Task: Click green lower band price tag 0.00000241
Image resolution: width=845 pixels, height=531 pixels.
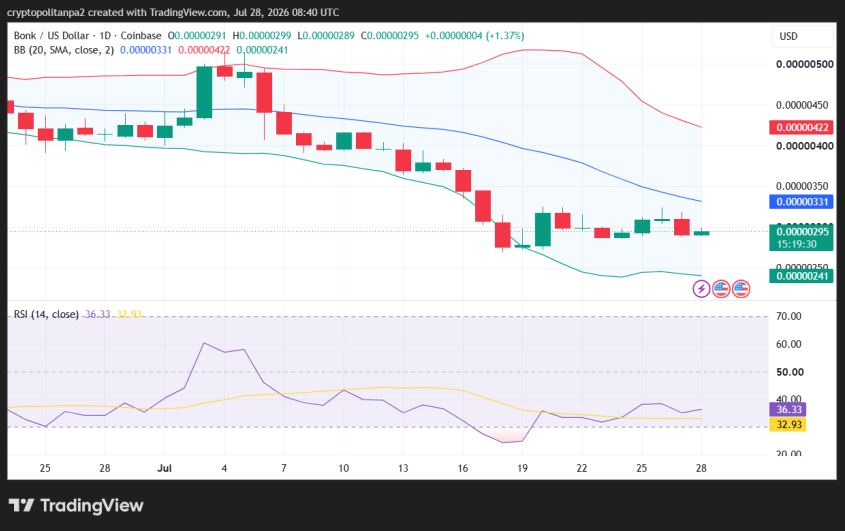Action: (x=801, y=276)
